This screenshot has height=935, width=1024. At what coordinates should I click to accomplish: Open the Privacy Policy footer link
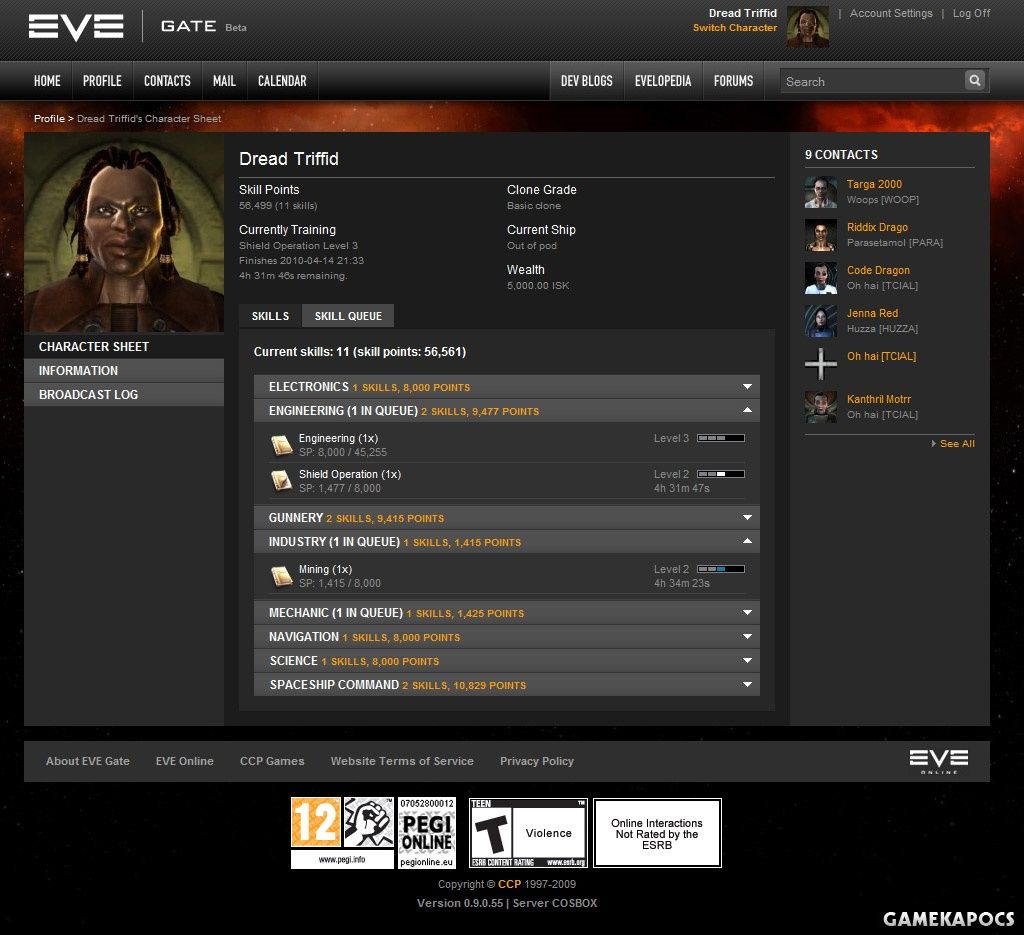point(537,761)
